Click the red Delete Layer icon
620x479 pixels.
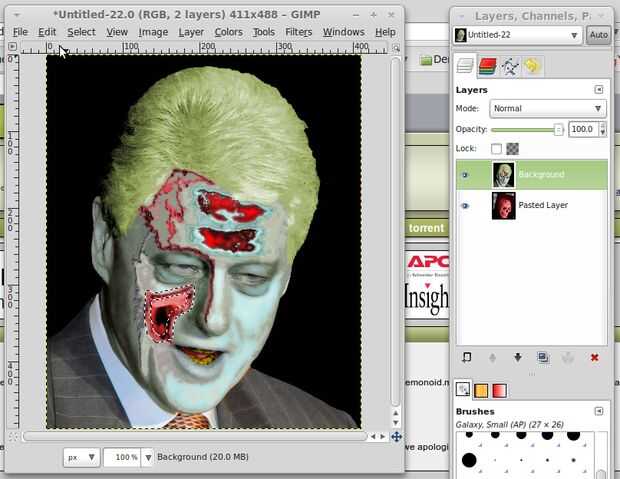594,358
